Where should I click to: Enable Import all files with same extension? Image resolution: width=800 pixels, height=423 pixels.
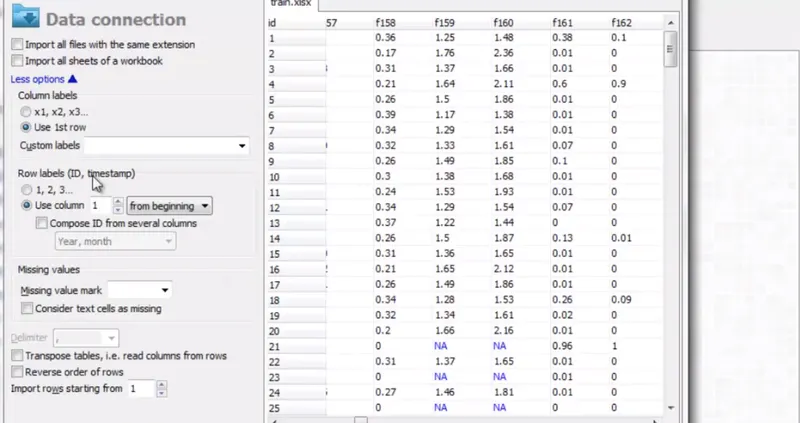point(17,44)
